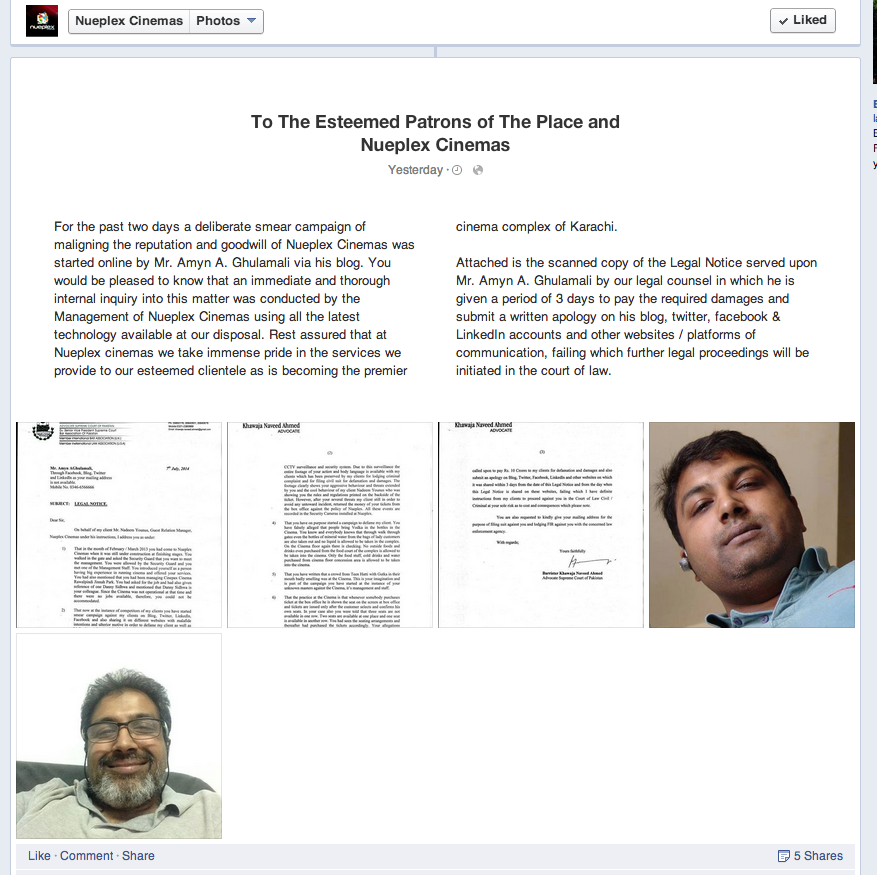Screen dimensions: 877x875
Task: Open the Nueplex Cinemas page tab
Action: click(x=129, y=21)
